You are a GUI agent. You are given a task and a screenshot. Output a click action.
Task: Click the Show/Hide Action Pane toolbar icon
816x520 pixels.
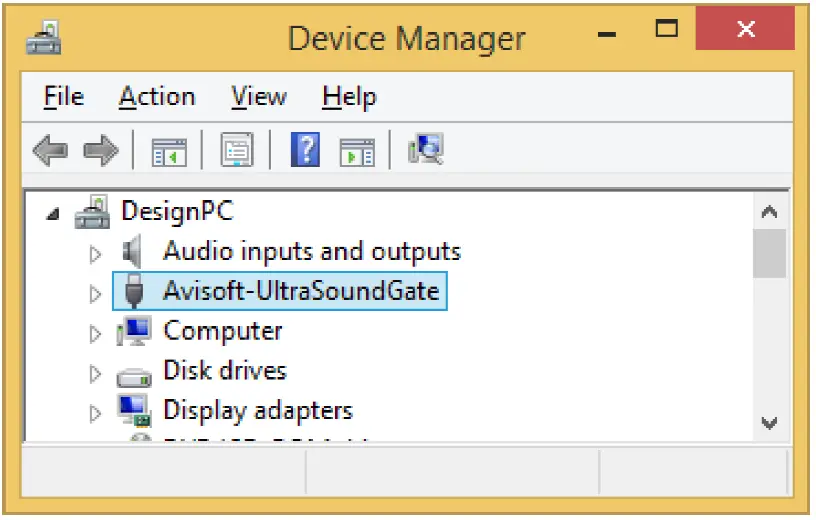tap(356, 152)
